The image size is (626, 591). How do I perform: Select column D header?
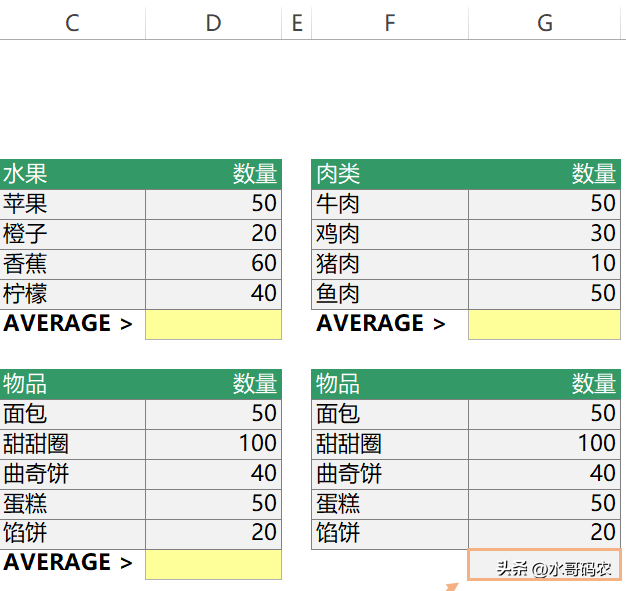[213, 23]
